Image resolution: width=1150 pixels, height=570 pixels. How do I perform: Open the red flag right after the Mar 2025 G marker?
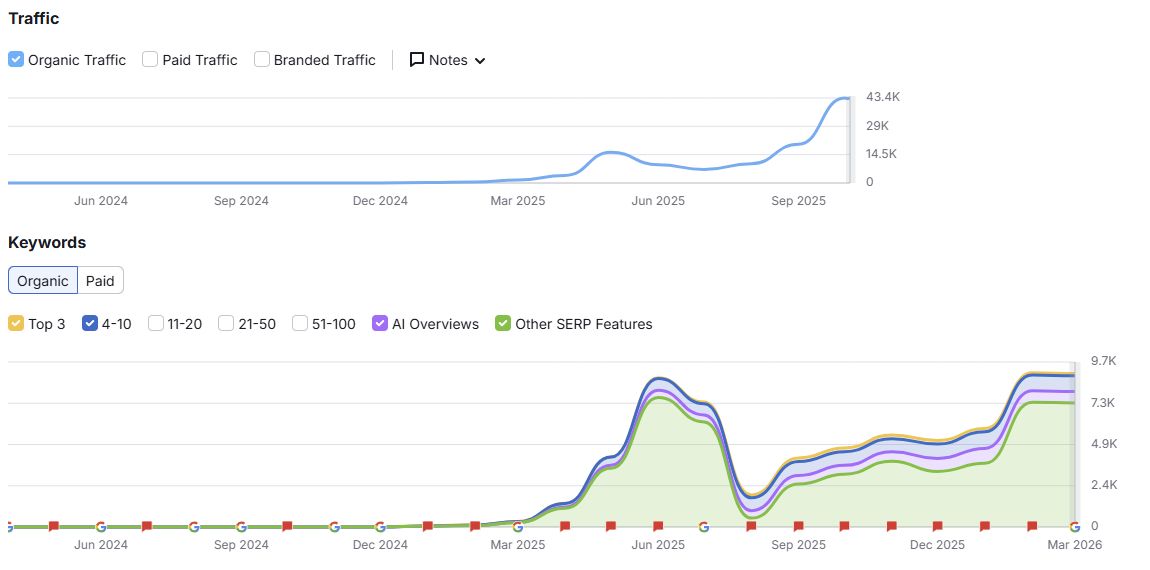565,526
